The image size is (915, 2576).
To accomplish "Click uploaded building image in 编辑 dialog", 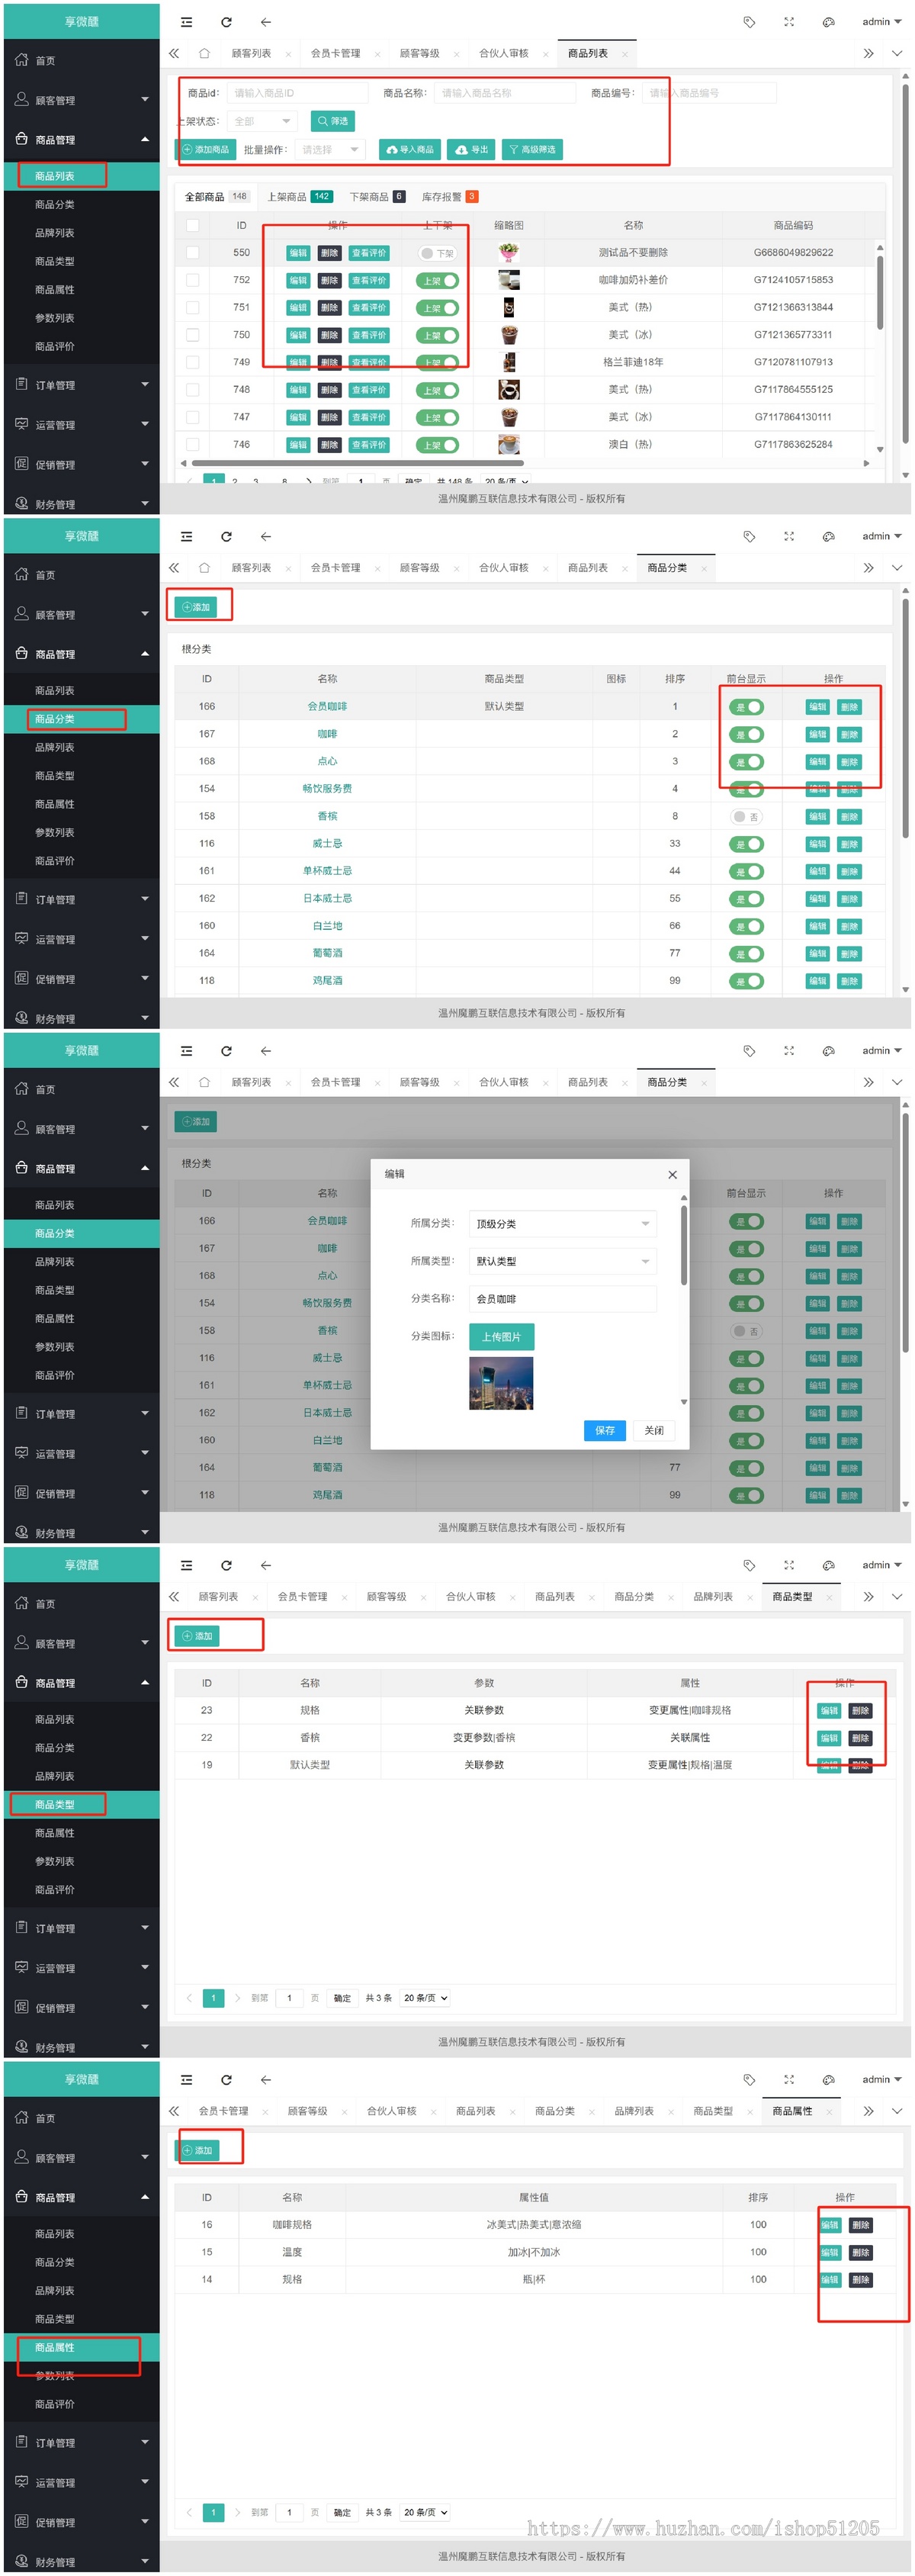I will click(x=501, y=1383).
